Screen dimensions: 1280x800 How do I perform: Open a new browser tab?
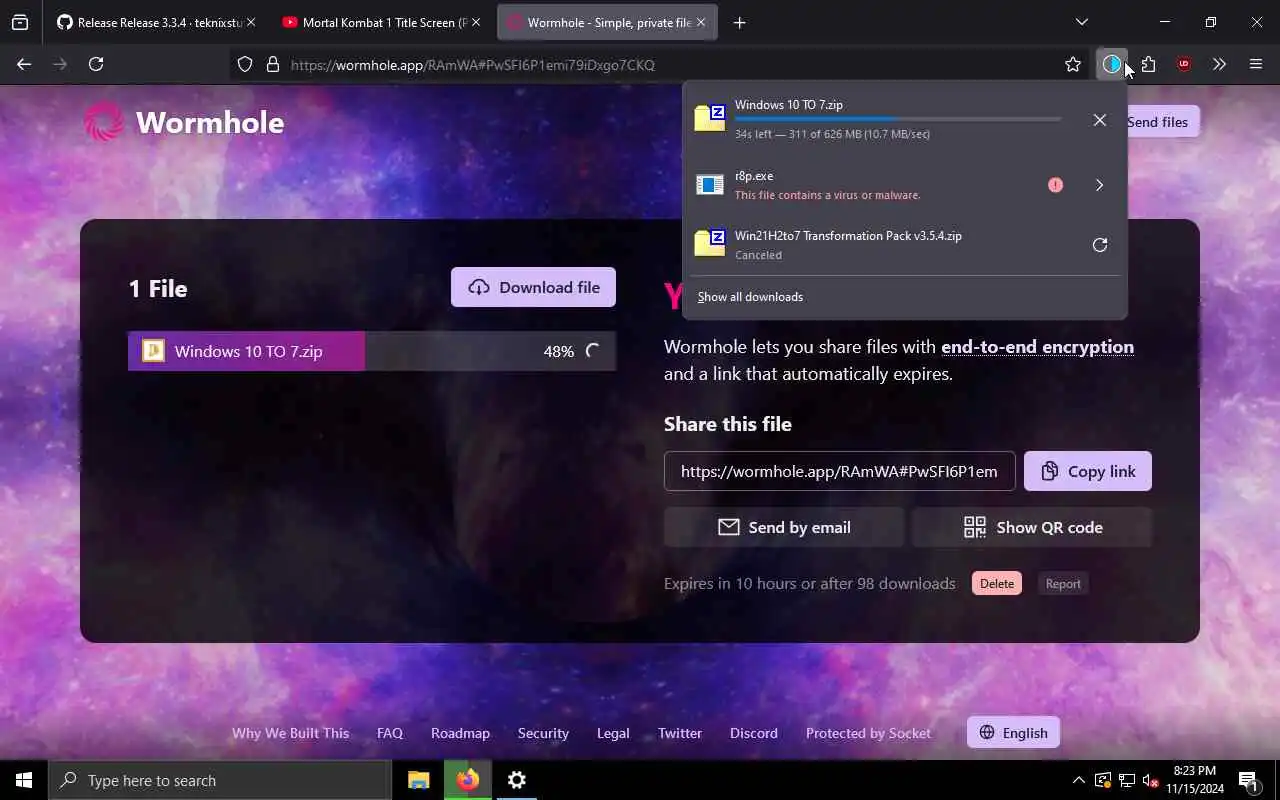pos(739,22)
